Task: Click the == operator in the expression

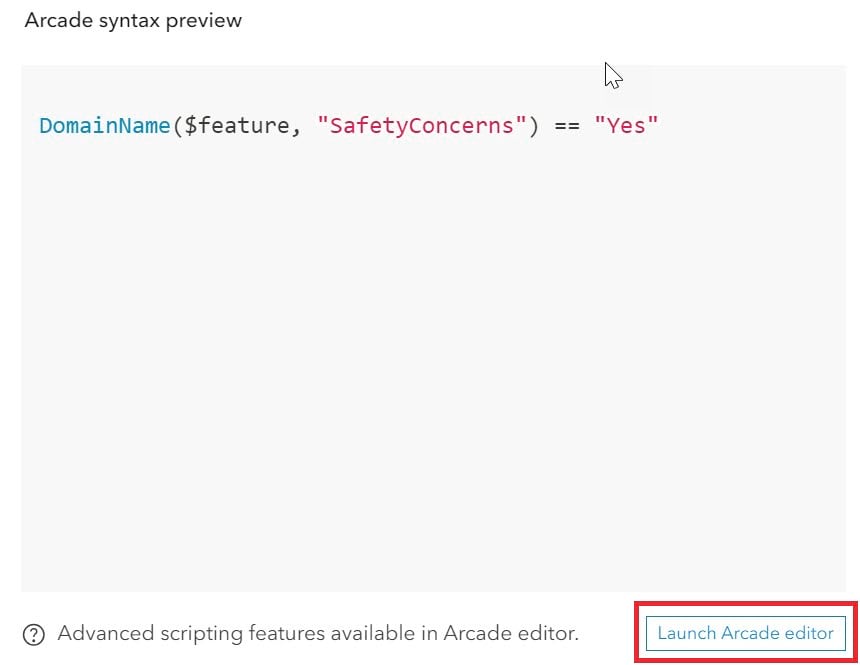Action: click(567, 125)
